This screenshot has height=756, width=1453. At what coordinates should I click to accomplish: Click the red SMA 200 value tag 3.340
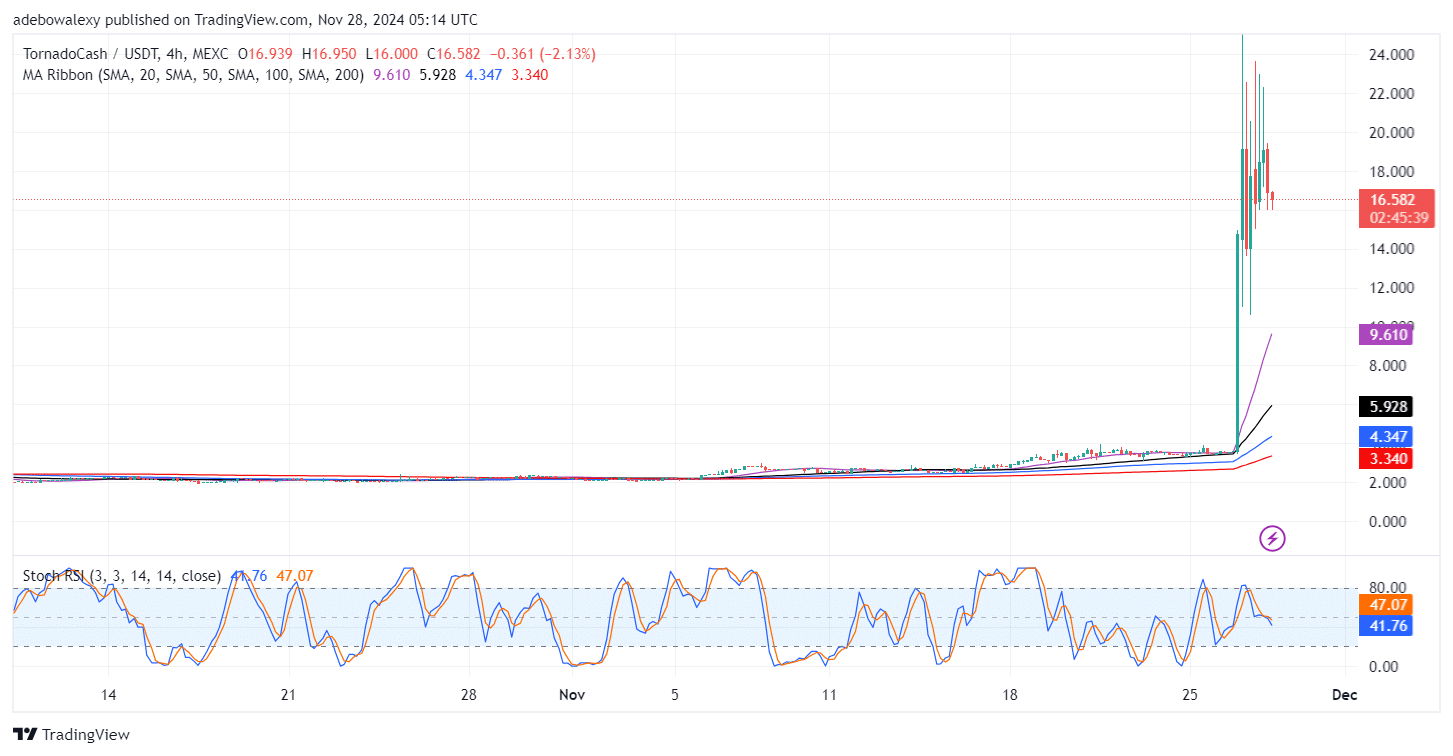[1385, 458]
